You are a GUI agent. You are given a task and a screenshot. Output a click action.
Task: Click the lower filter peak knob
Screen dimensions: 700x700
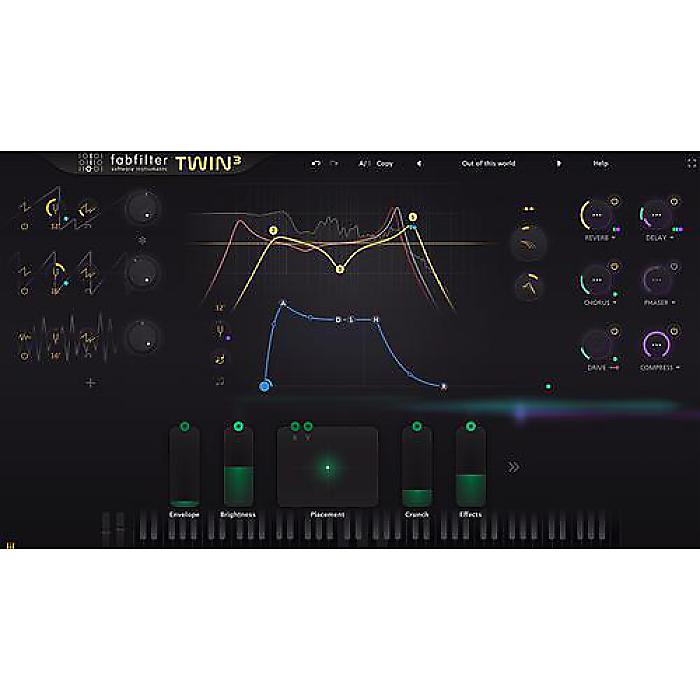pyautogui.click(x=529, y=285)
